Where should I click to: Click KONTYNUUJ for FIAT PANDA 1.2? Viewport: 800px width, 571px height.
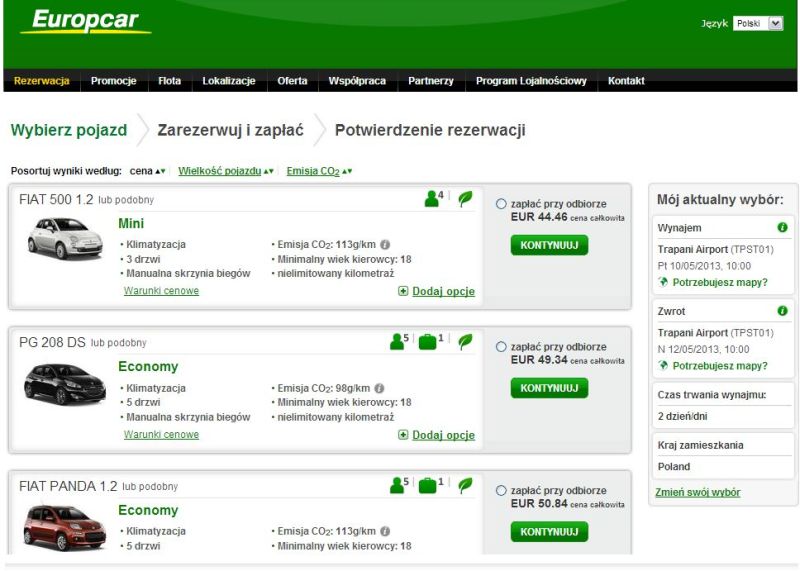[x=549, y=532]
